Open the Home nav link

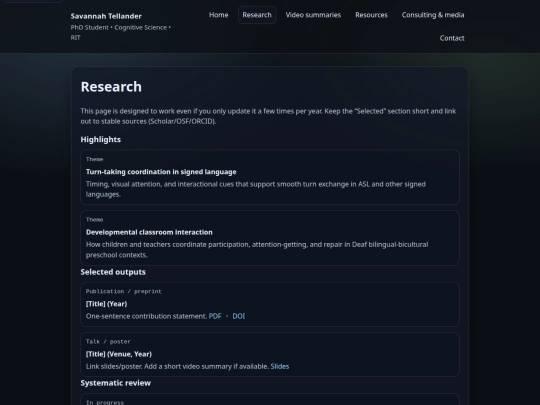click(x=218, y=15)
